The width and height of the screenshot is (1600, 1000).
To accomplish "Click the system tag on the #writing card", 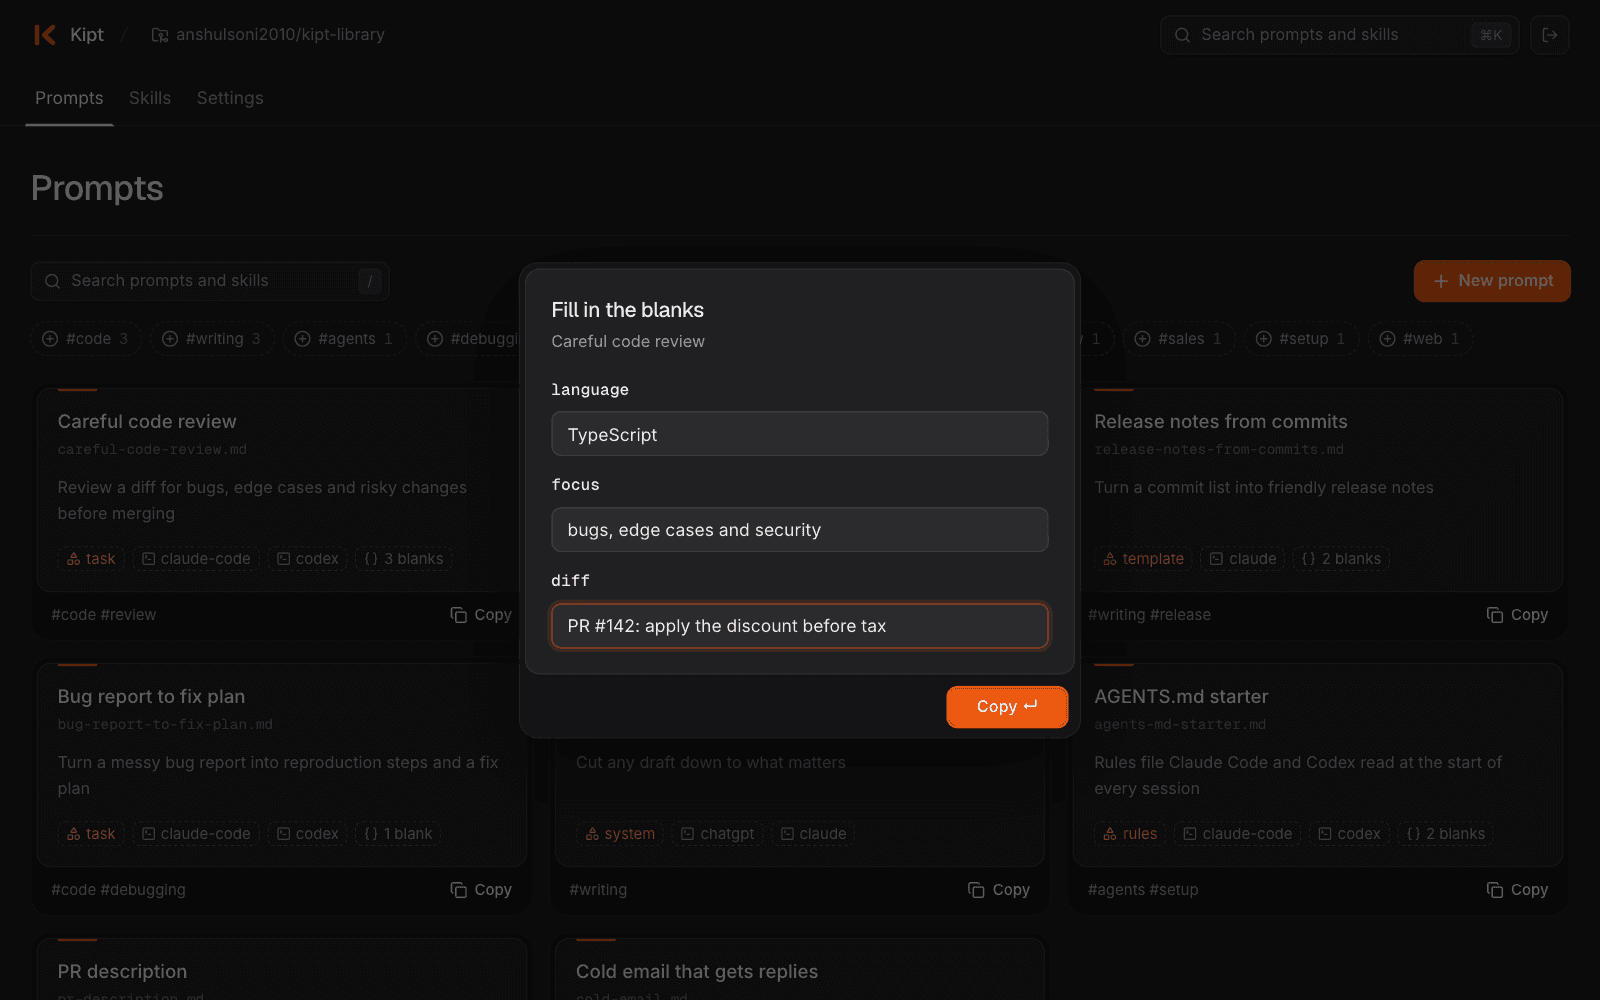I will 620,834.
